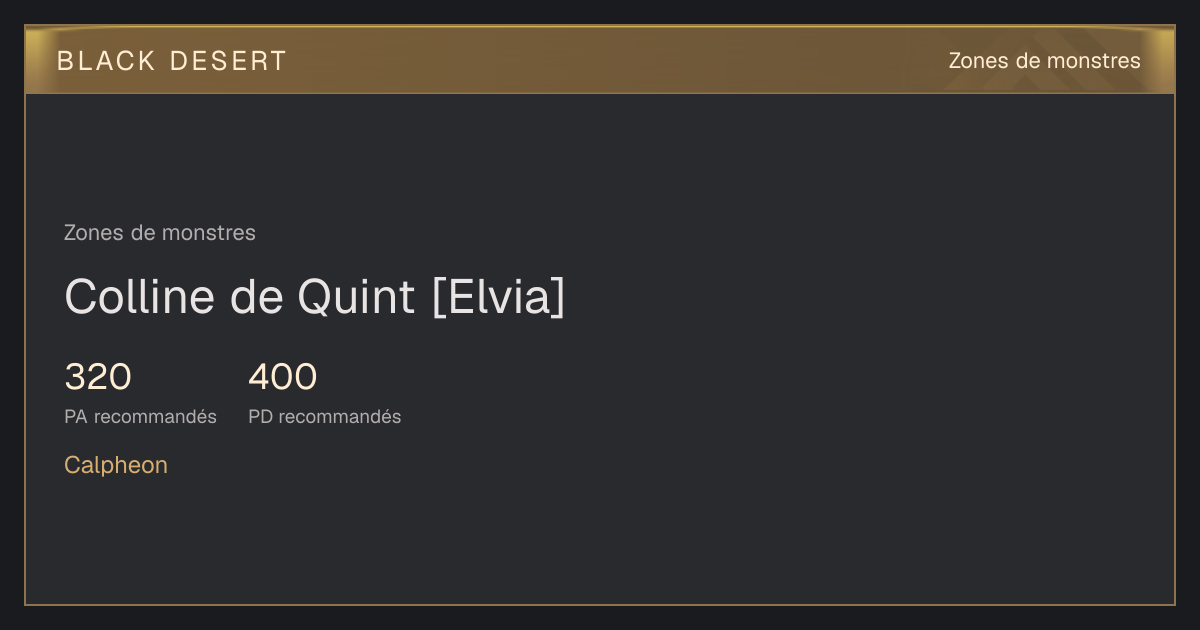
Task: Click the word monstres in header menu
Action: [x=1092, y=61]
